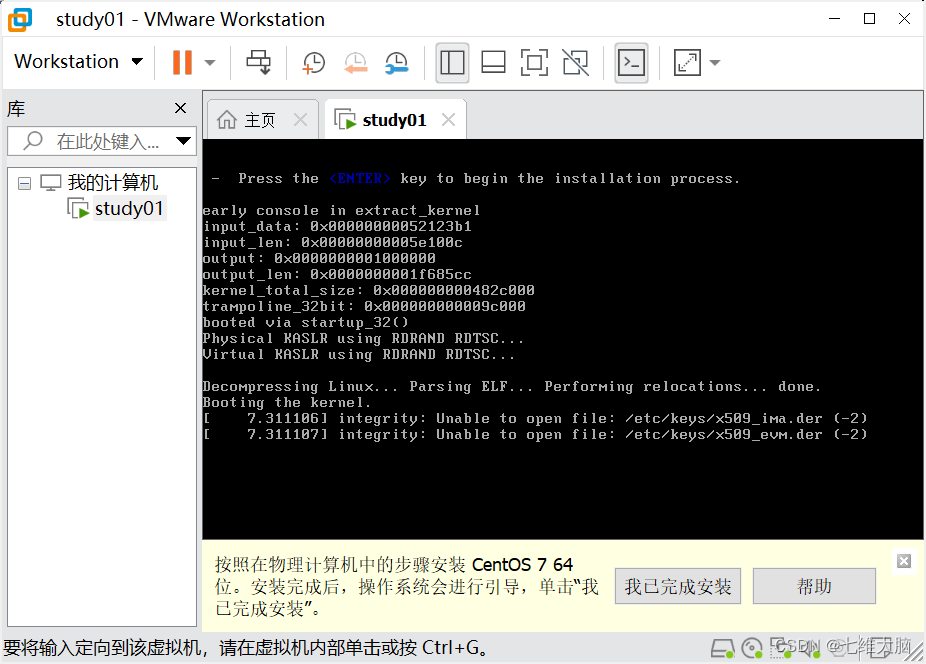Click the CD/DVD drive status icon
The width and height of the screenshot is (926, 664).
tap(752, 649)
